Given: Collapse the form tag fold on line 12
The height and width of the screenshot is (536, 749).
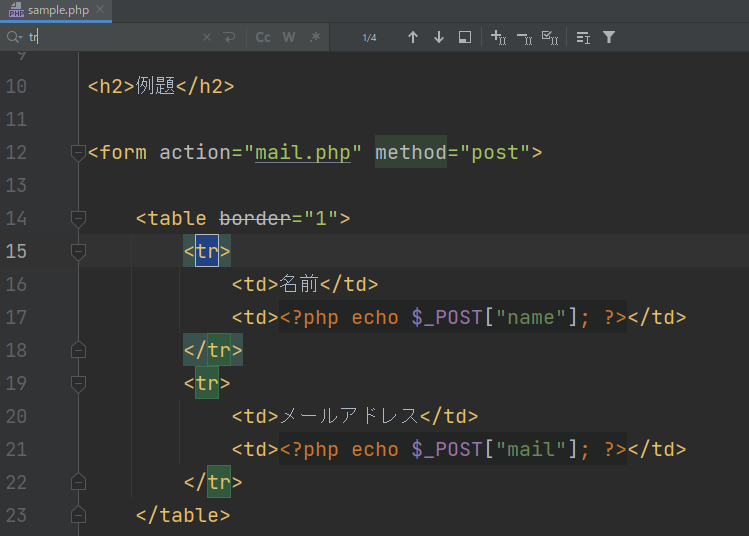Looking at the screenshot, I should tap(78, 153).
